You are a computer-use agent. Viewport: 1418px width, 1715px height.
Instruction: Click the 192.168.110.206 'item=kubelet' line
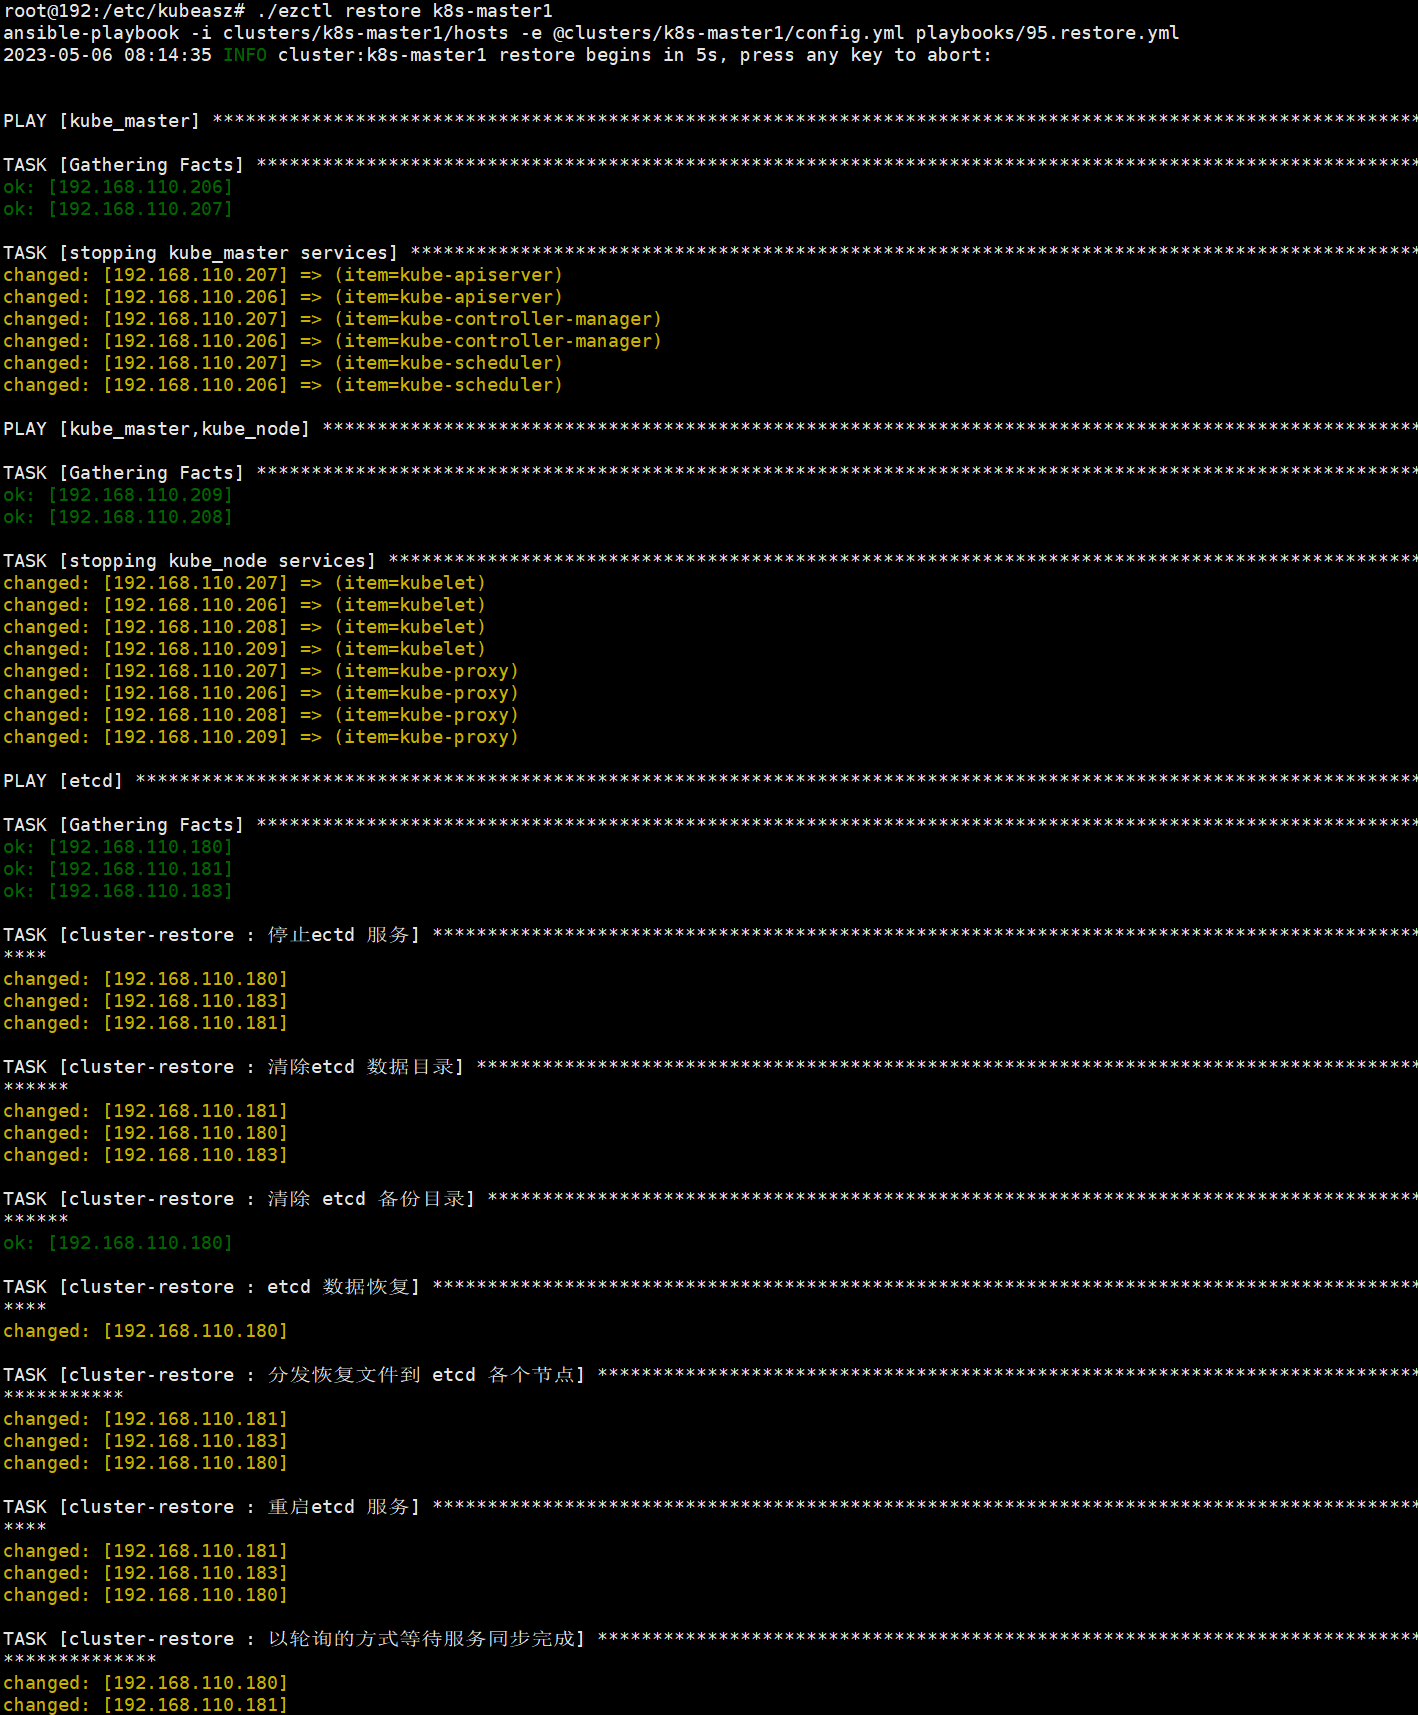244,605
